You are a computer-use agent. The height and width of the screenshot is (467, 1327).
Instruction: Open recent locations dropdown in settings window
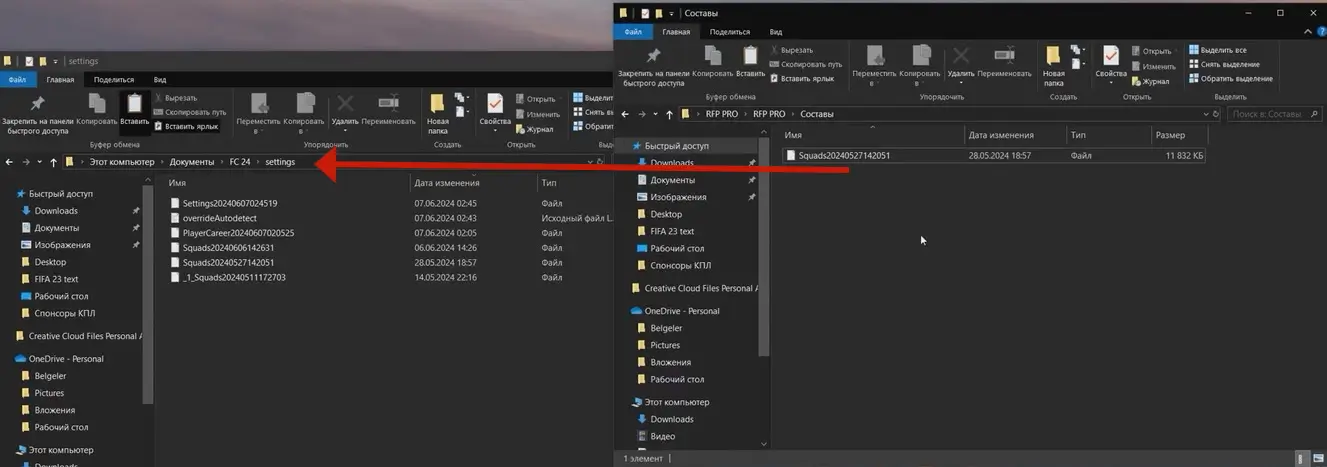tap(39, 162)
